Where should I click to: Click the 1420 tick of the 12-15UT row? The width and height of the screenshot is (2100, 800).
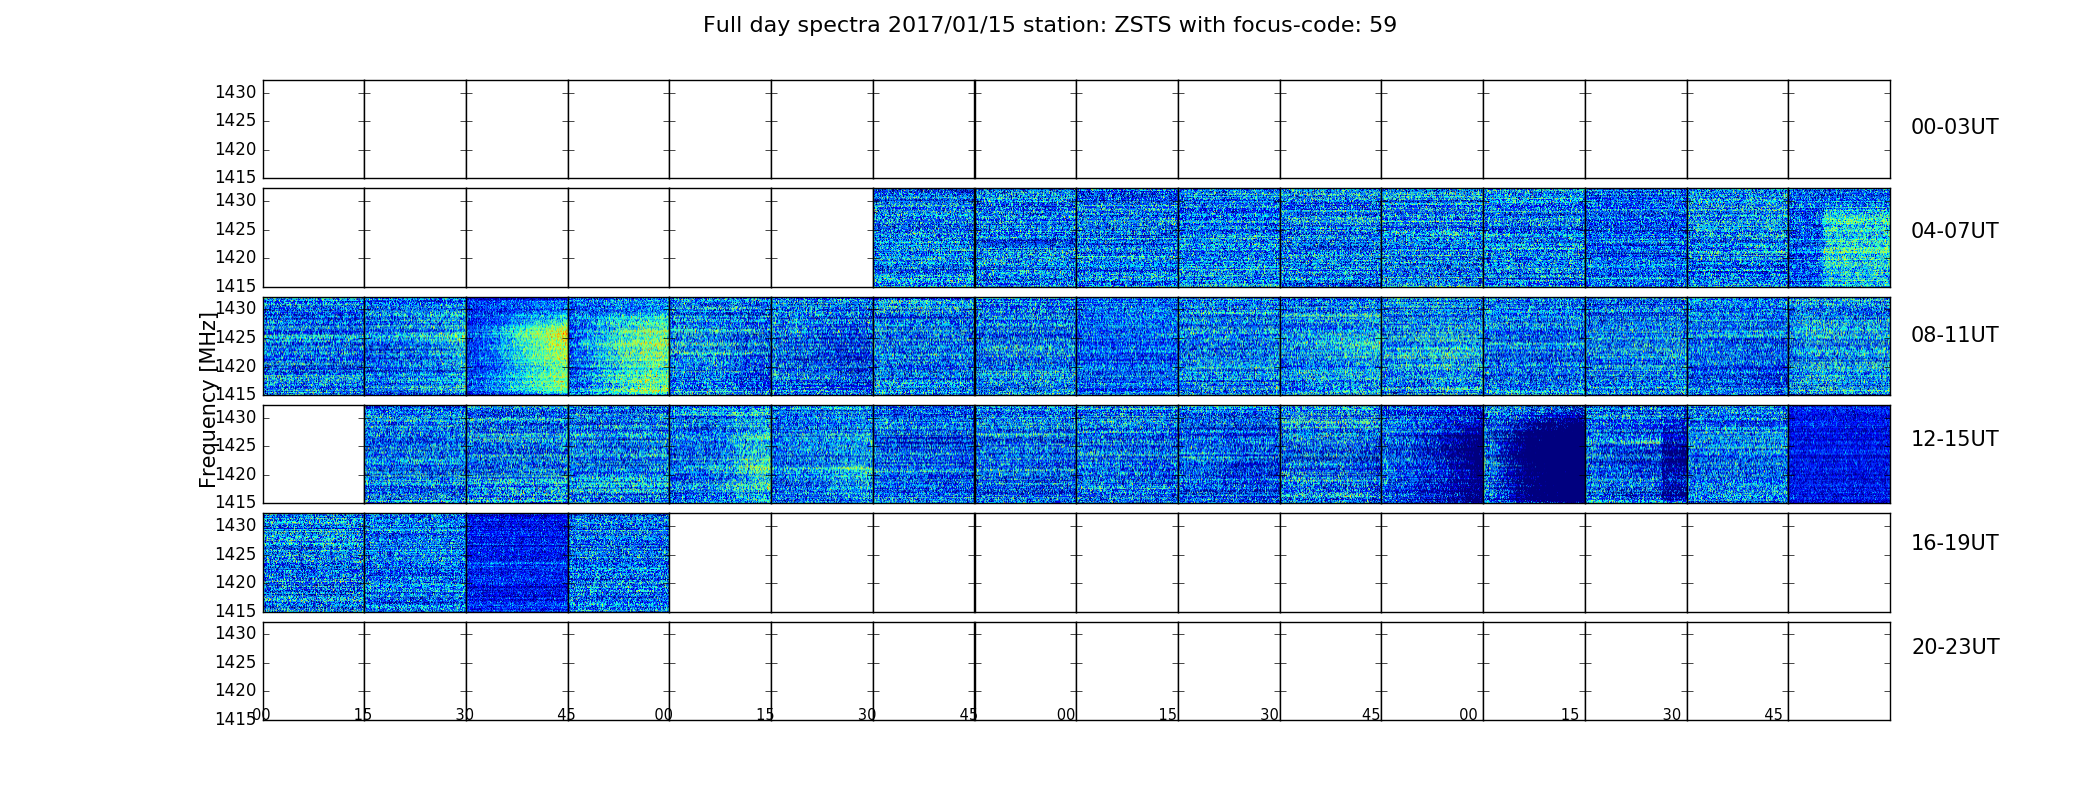[x=236, y=474]
